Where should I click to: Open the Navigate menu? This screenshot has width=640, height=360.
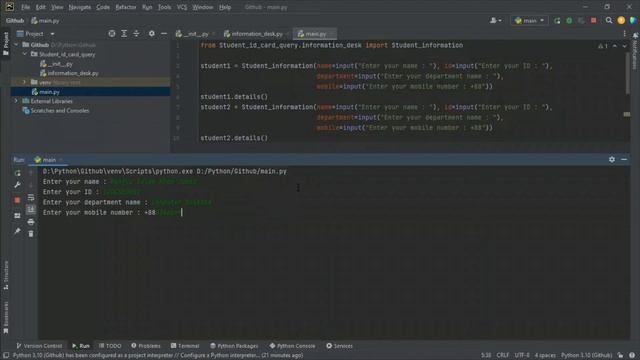(80, 7)
